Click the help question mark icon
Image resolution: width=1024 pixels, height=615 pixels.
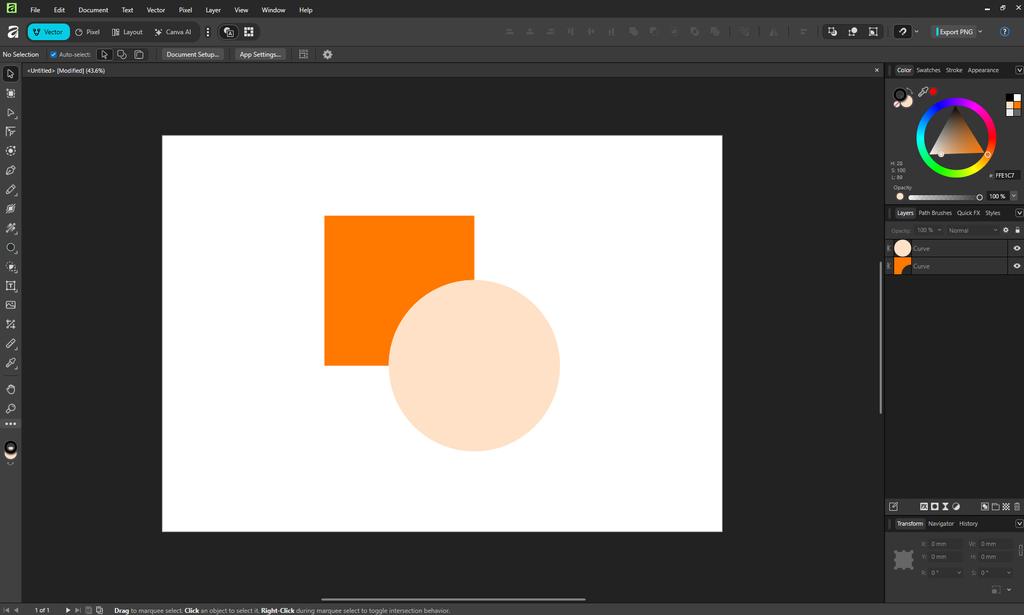point(1004,32)
